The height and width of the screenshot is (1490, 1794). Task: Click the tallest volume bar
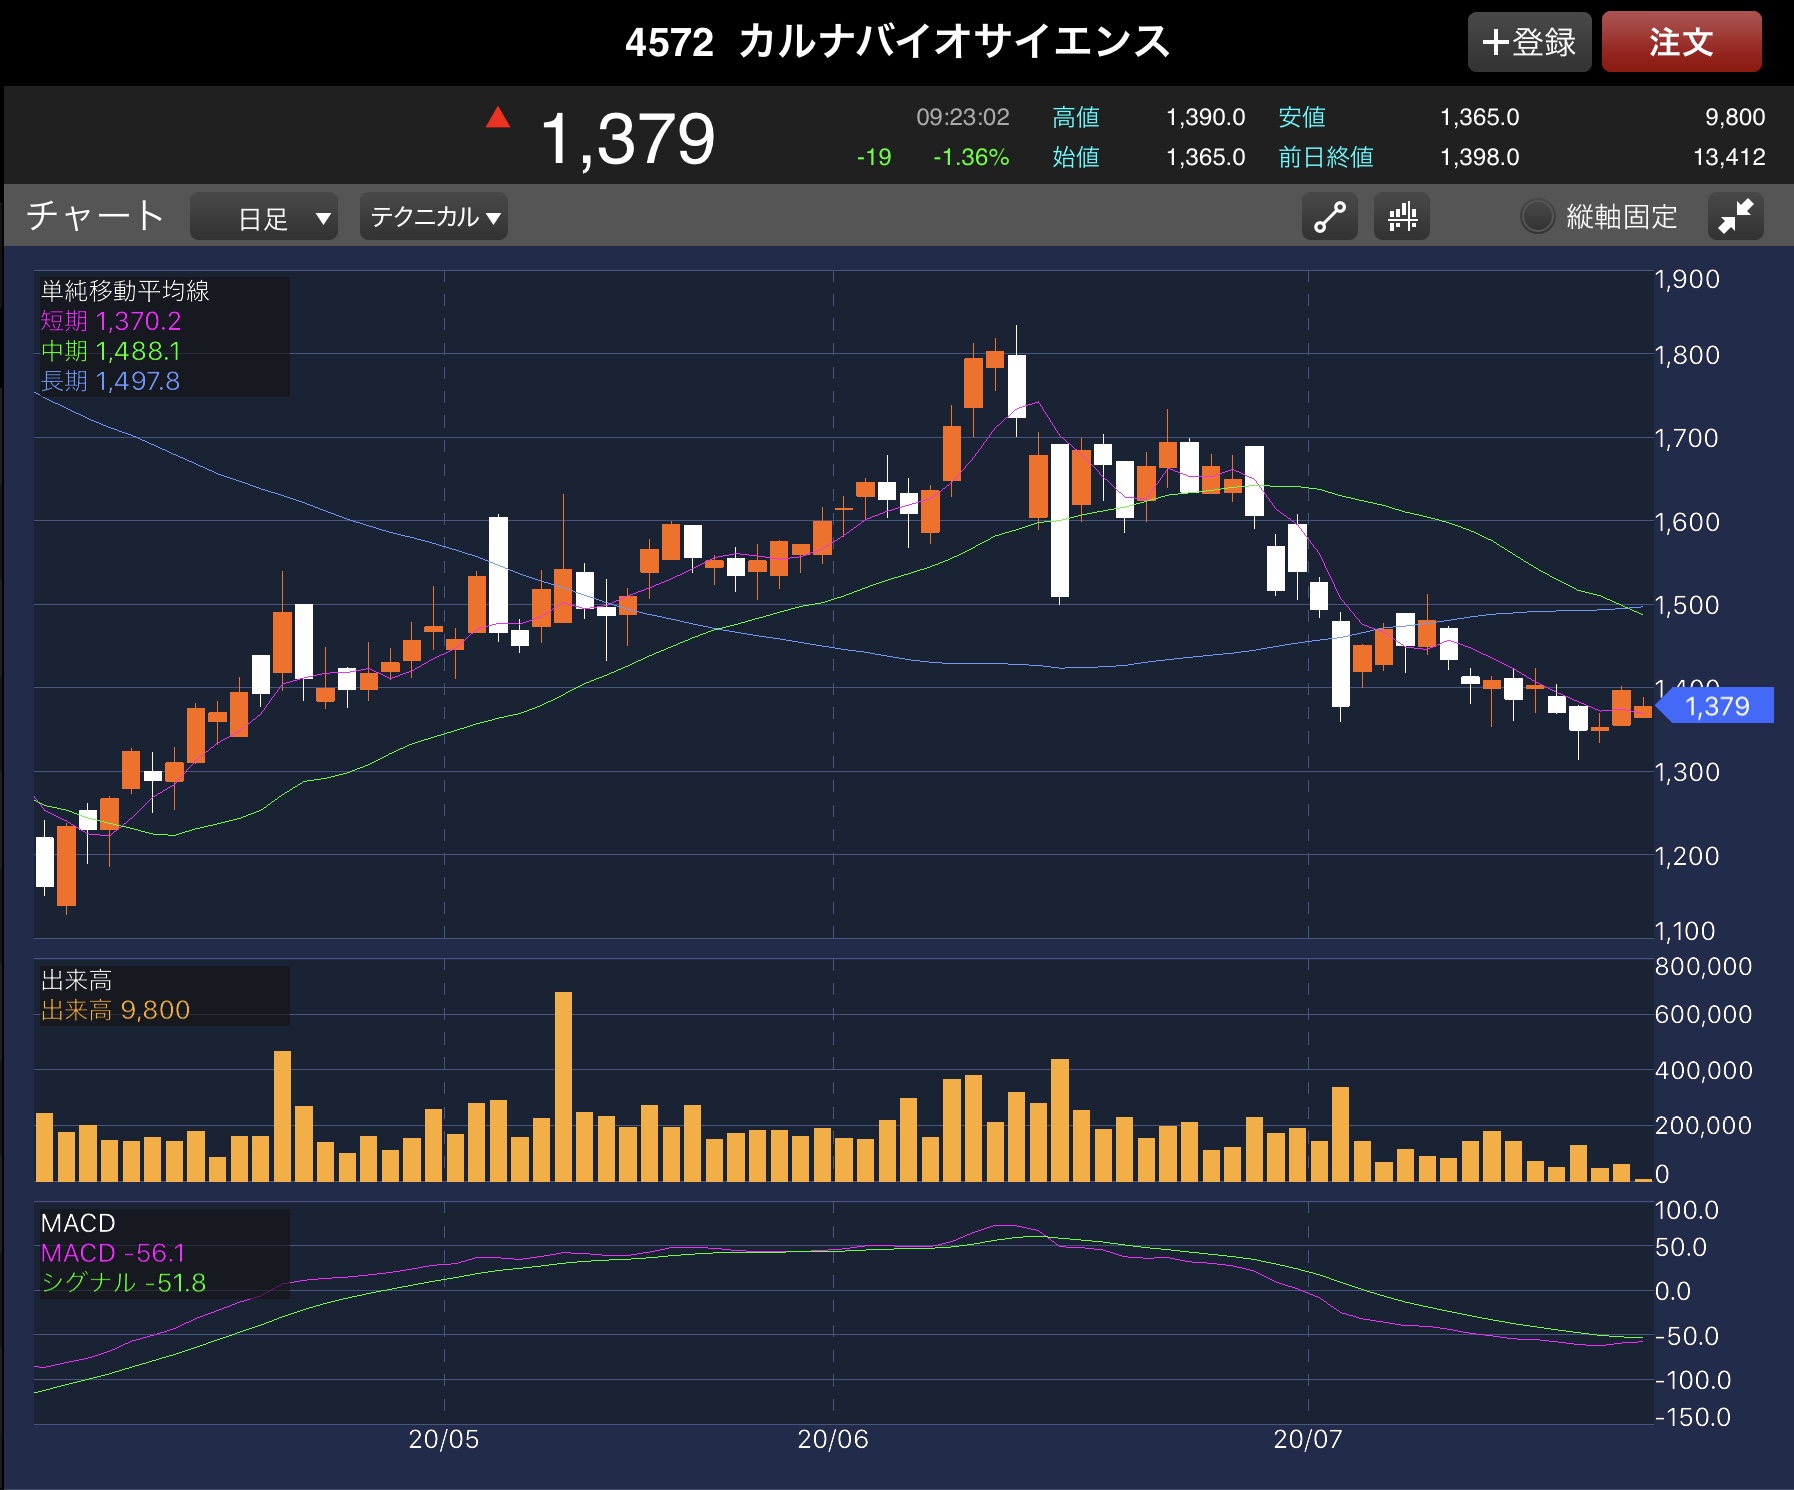click(x=563, y=1086)
